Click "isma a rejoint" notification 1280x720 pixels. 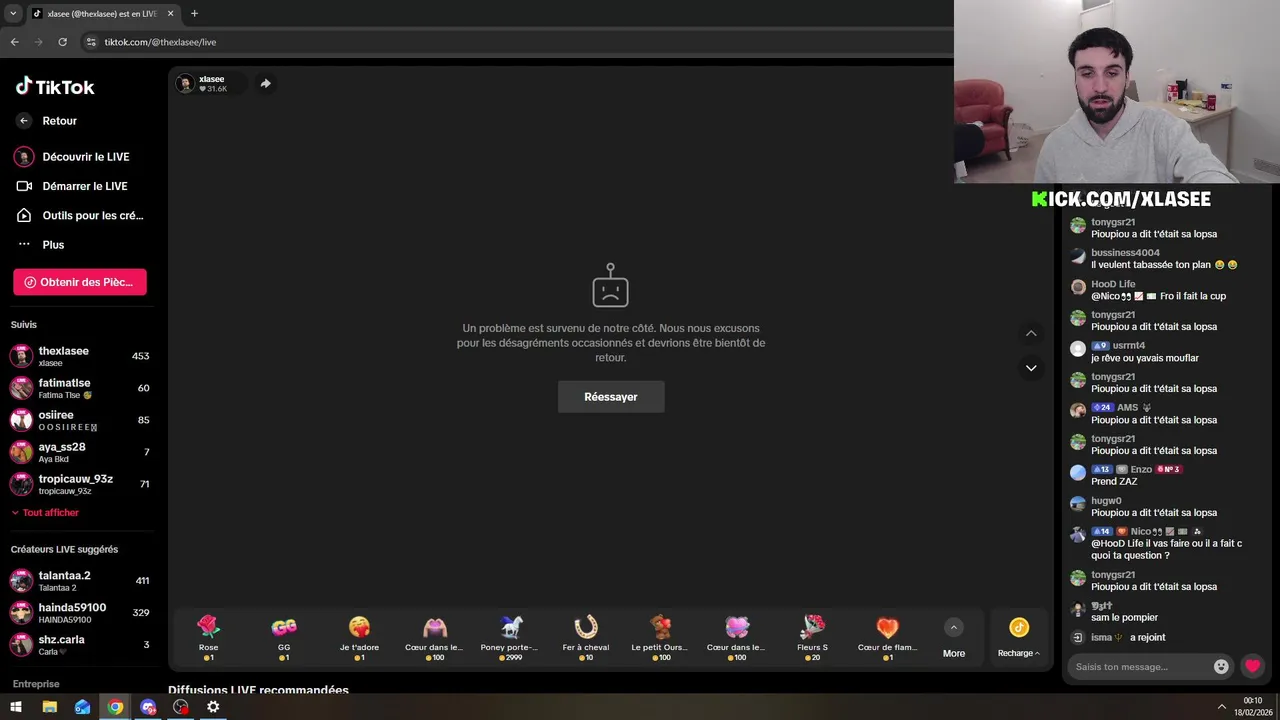tap(1128, 638)
